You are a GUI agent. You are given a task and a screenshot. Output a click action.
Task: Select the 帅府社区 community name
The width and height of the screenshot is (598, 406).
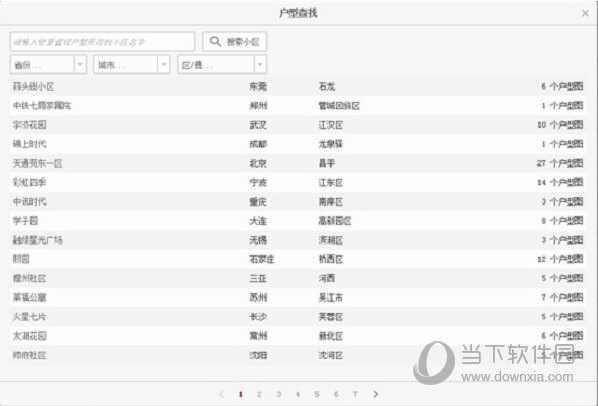(29, 355)
